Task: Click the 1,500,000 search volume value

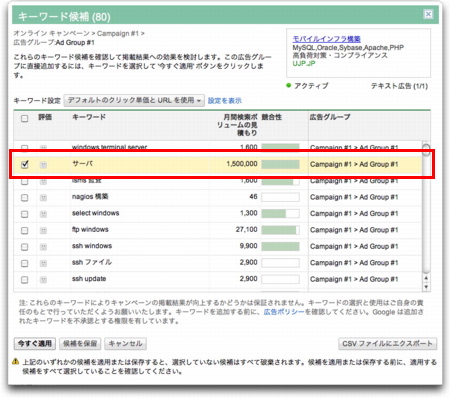Action: pyautogui.click(x=242, y=164)
